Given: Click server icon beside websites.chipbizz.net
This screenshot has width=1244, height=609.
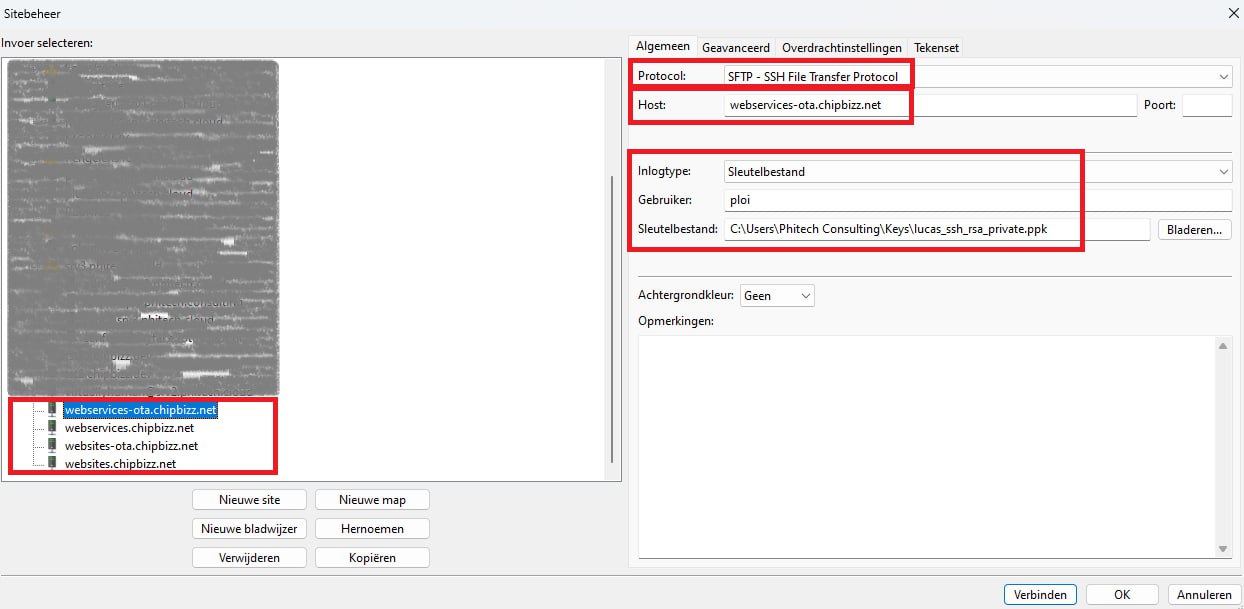Looking at the screenshot, I should [x=52, y=464].
